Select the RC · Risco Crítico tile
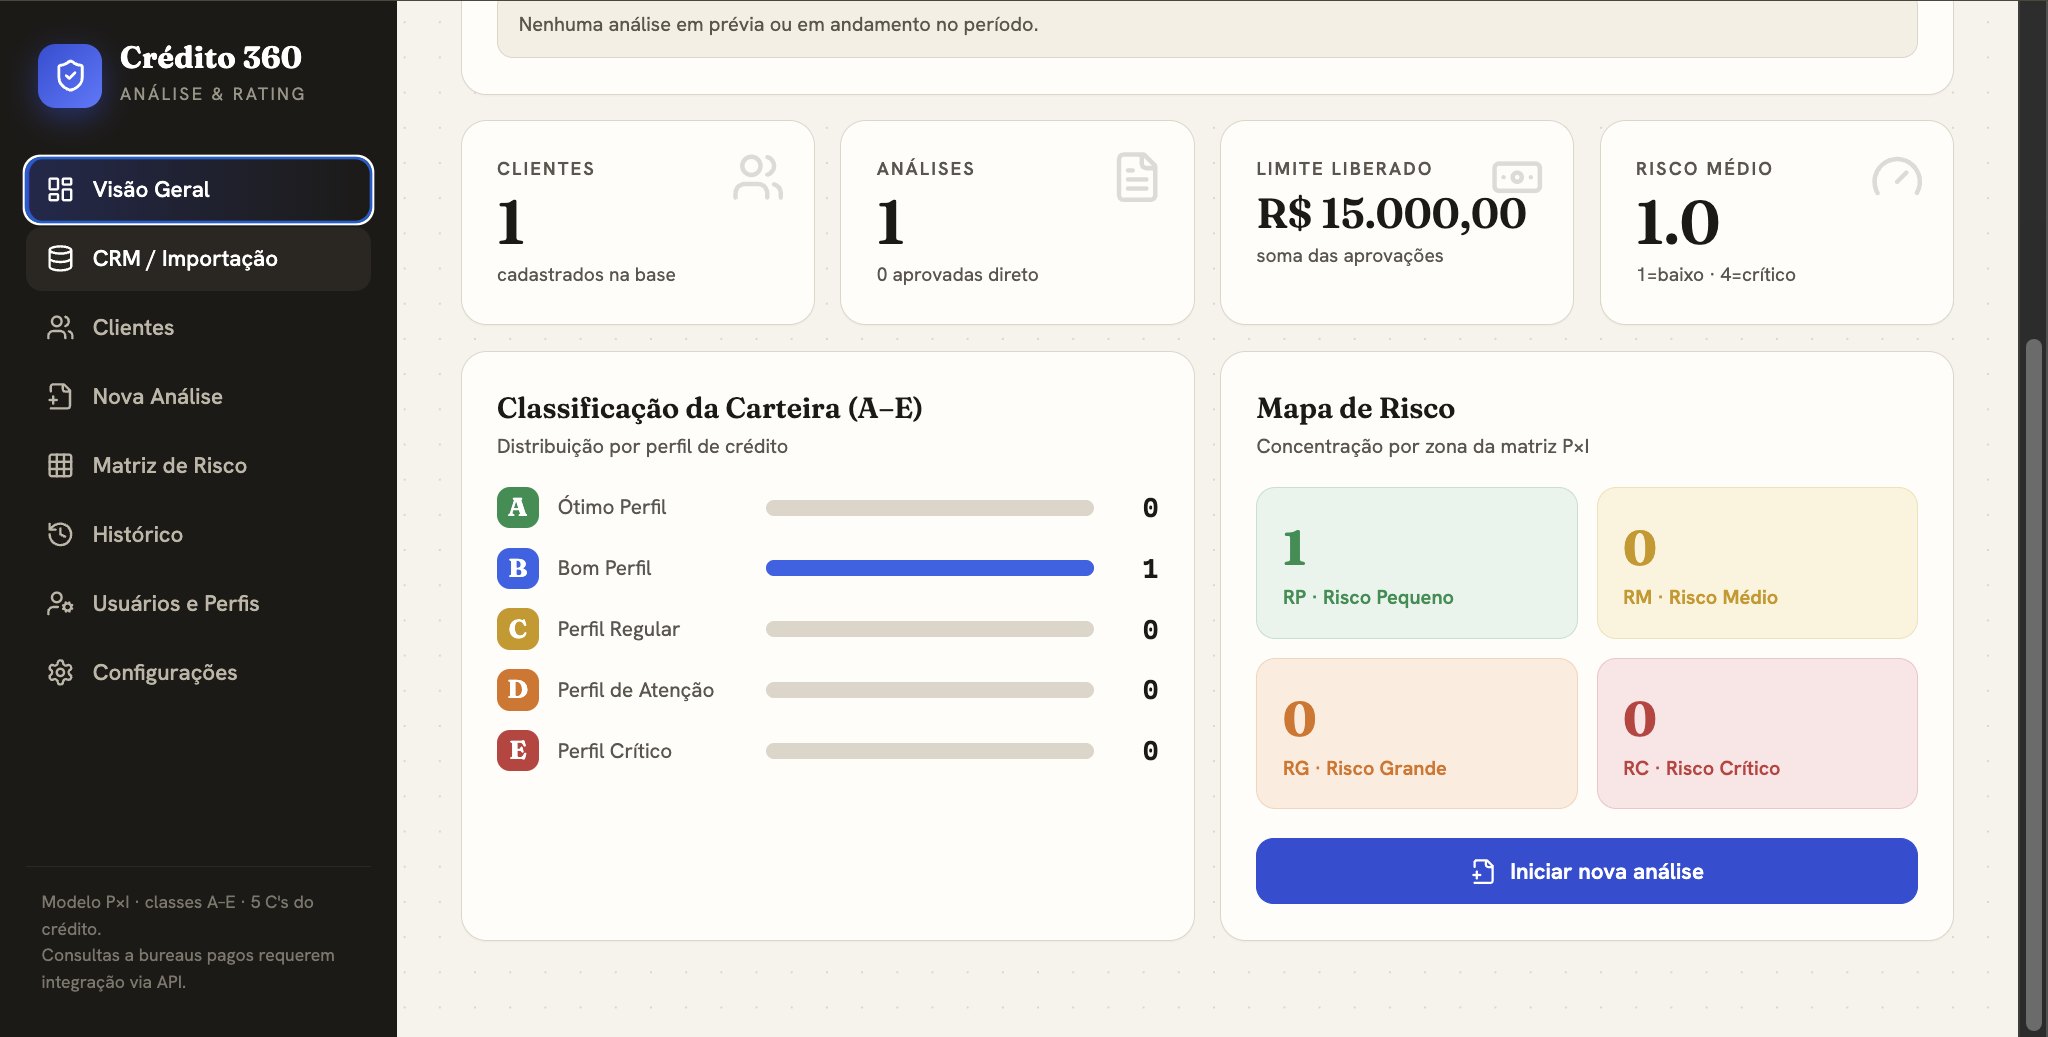The image size is (2048, 1037). pos(1757,733)
